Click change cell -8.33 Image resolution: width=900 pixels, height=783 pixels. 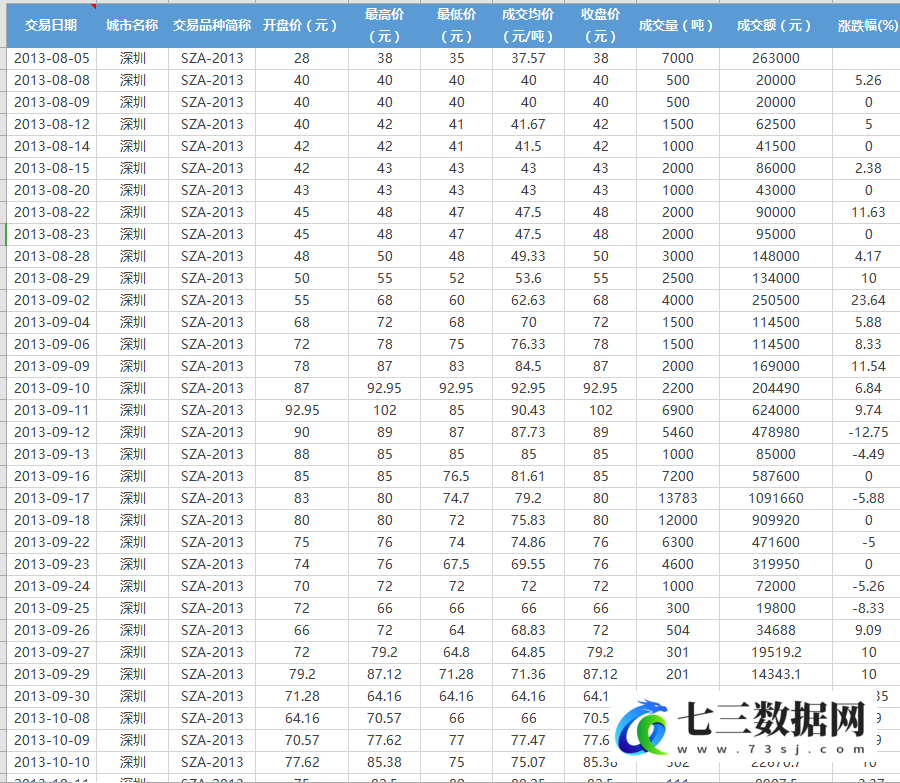click(868, 608)
